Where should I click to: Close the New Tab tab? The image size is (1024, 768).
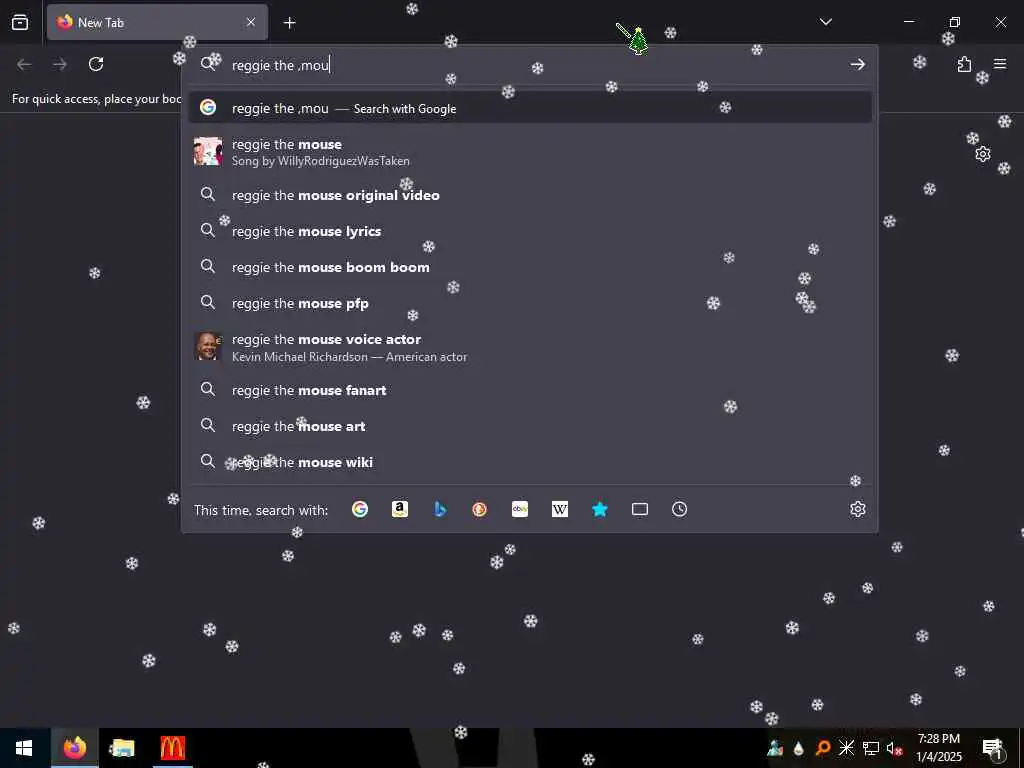point(251,22)
